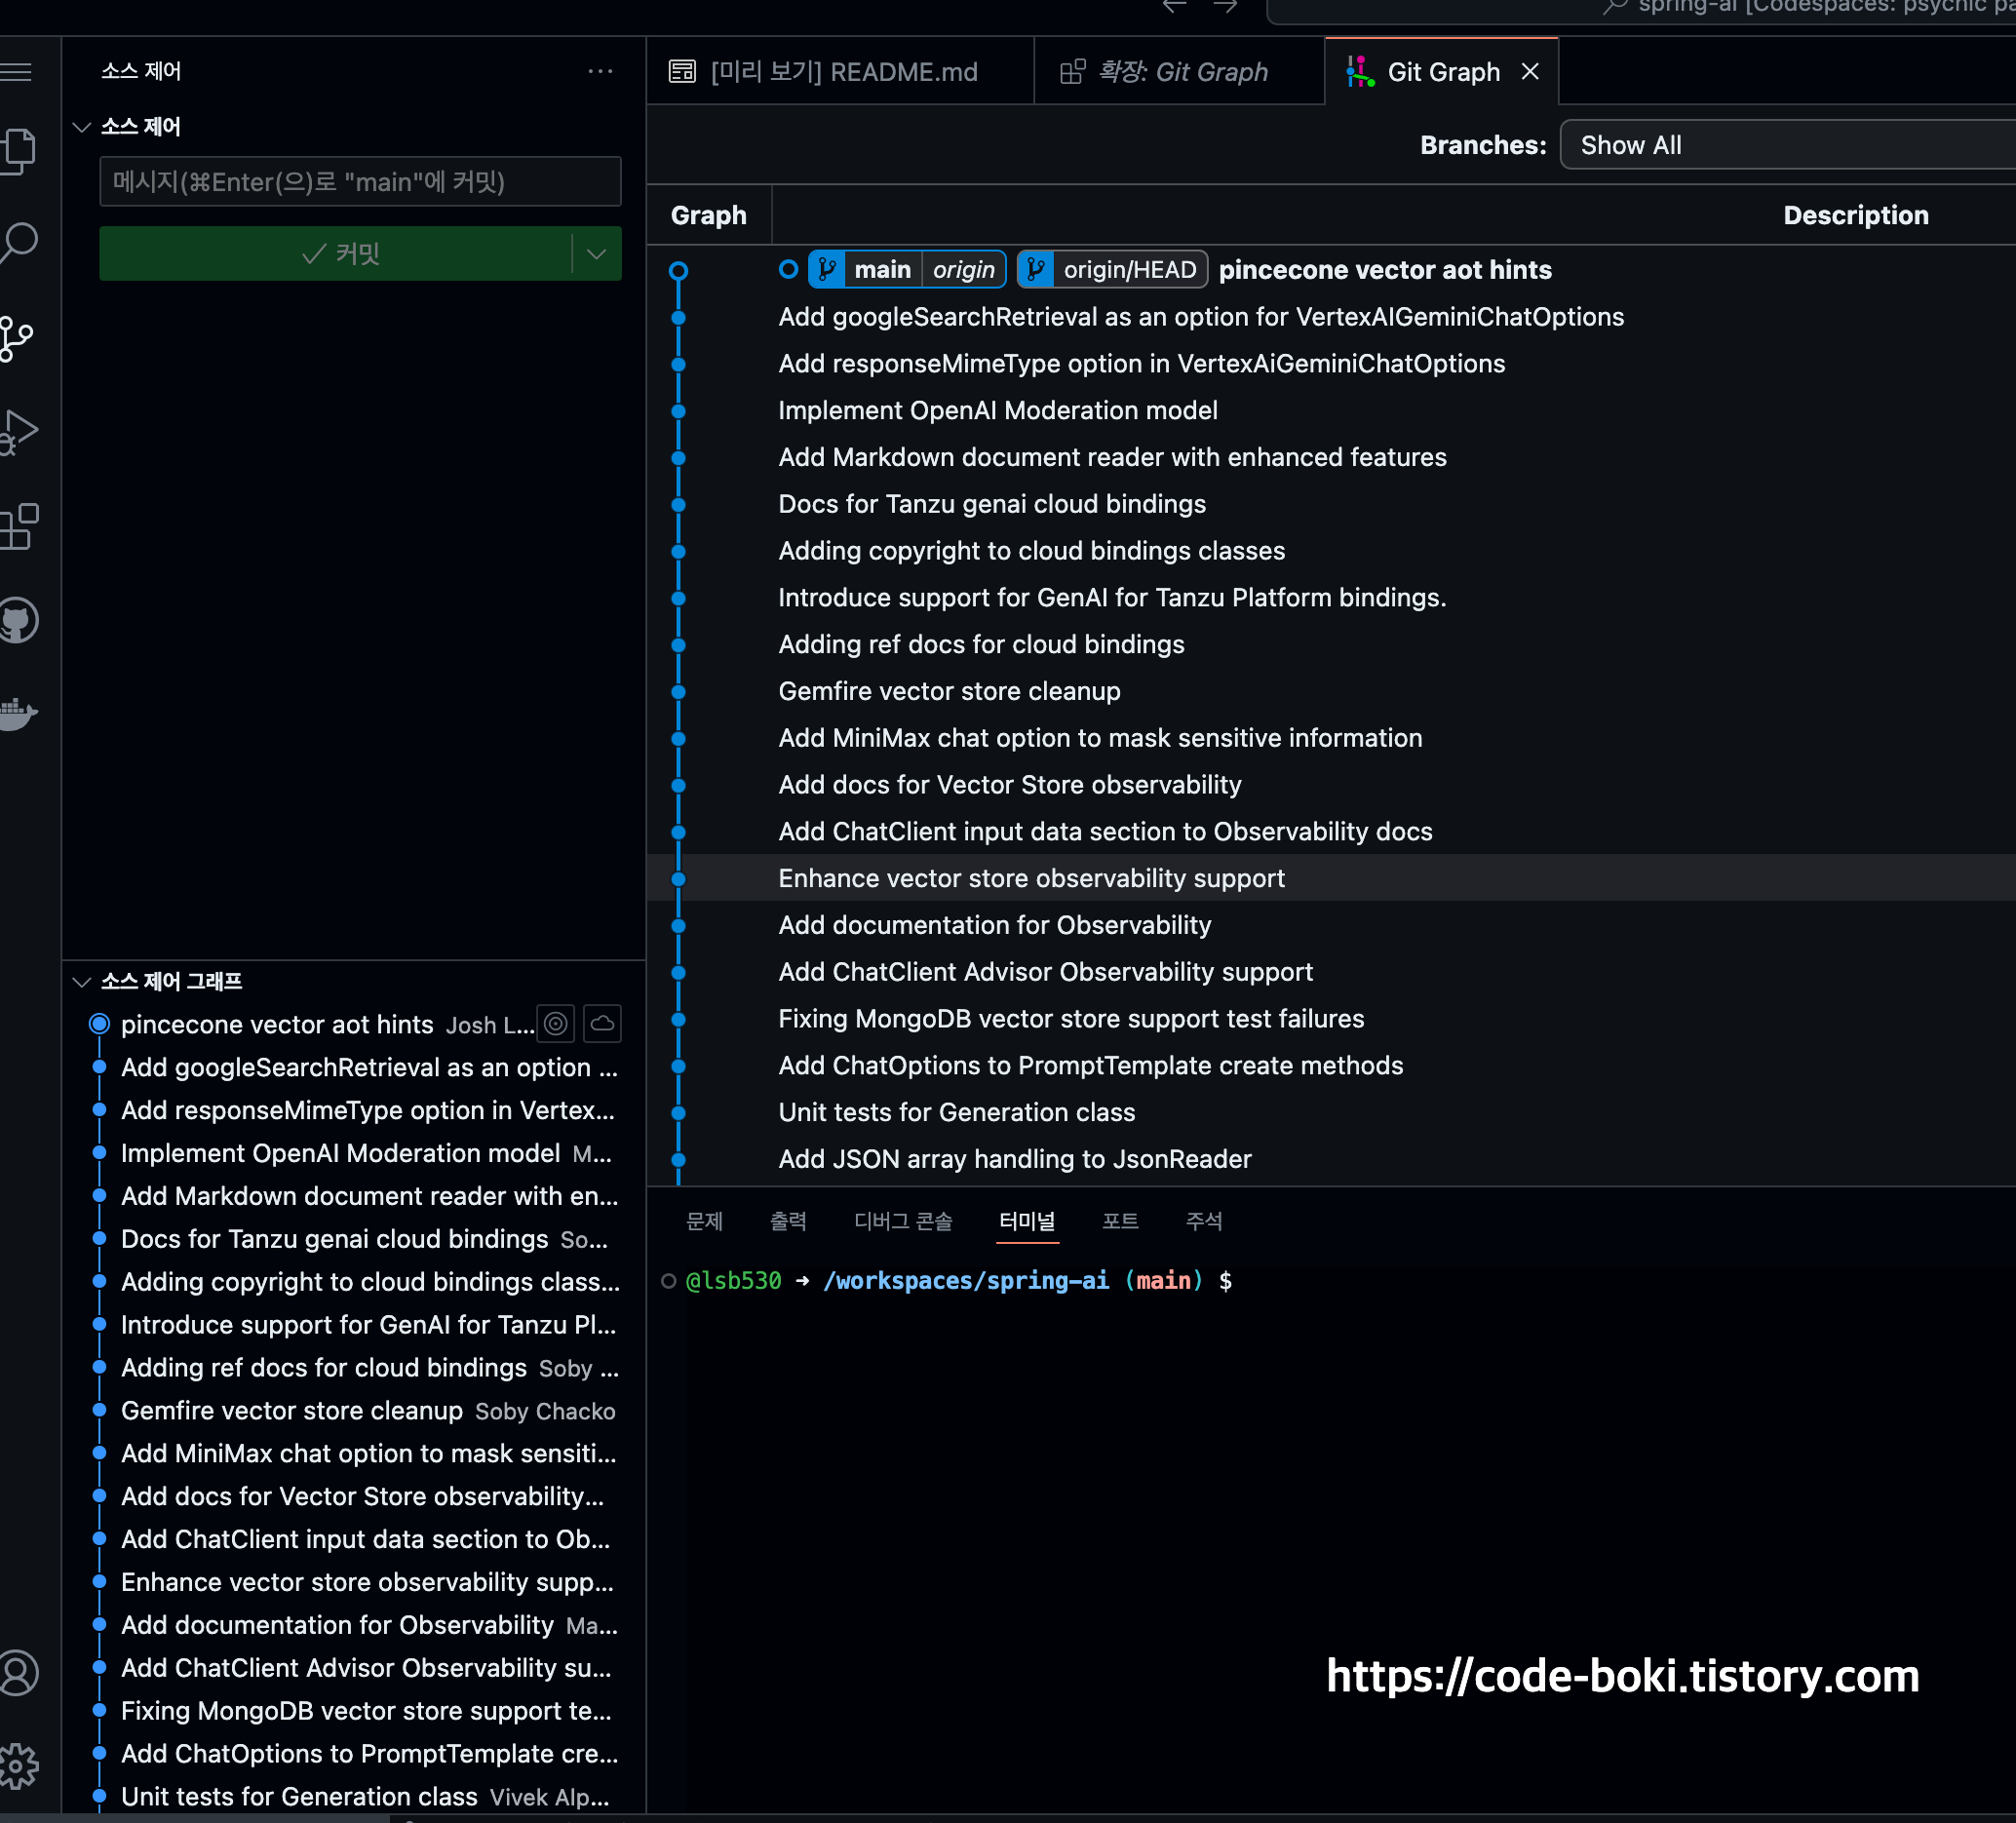Open the Manage settings gear
The height and width of the screenshot is (1823, 2016).
click(x=18, y=1766)
